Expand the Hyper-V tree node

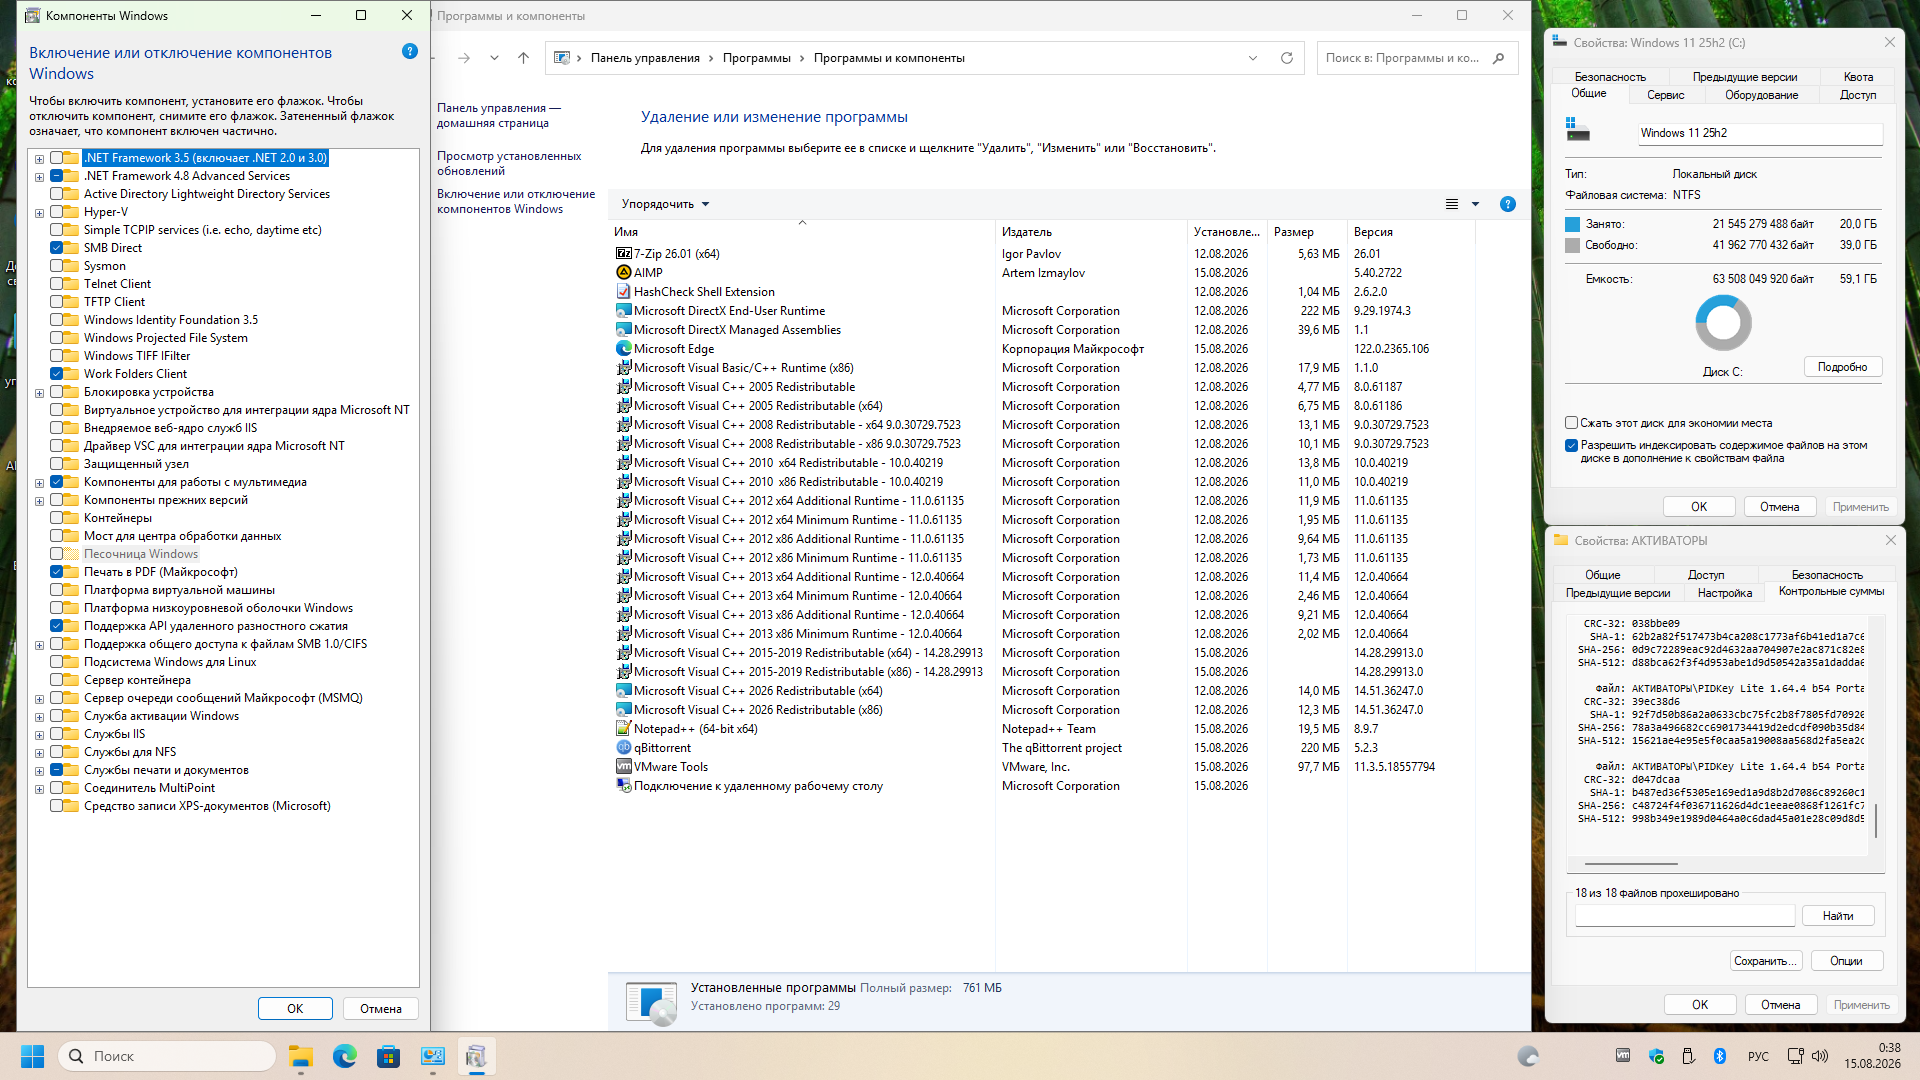click(x=39, y=213)
